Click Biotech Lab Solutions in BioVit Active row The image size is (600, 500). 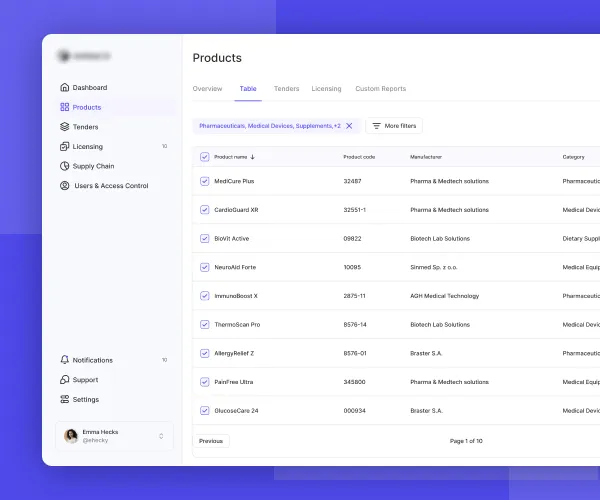440,239
